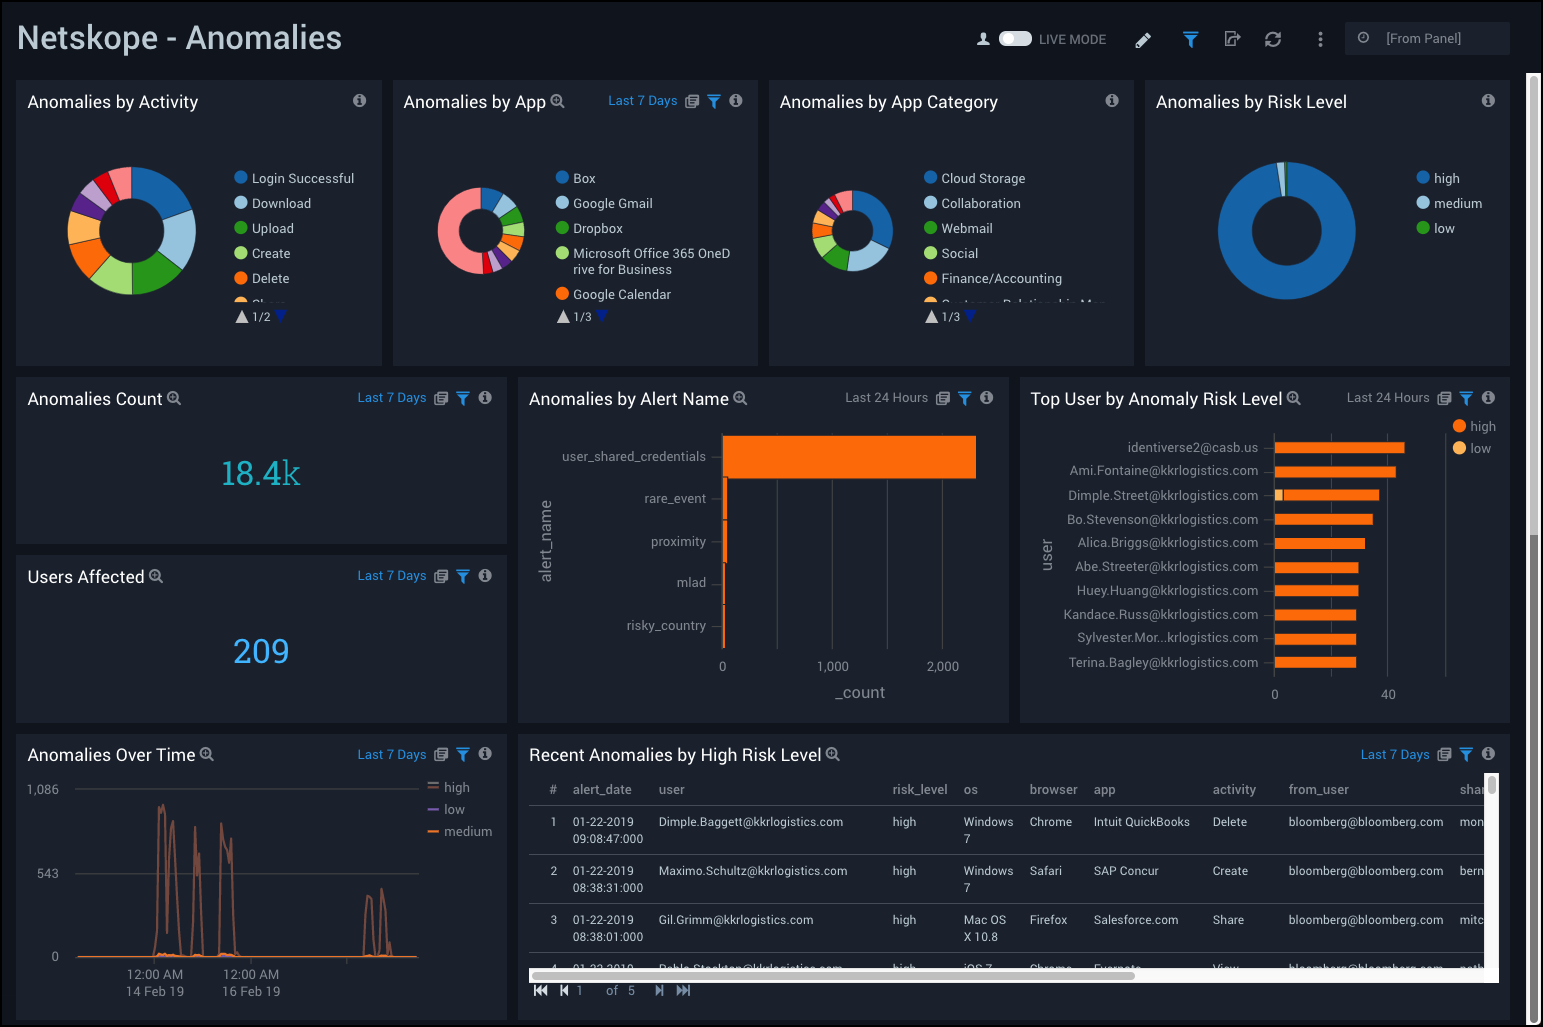Open the global filter icon in the header
This screenshot has width=1543, height=1027.
pos(1190,39)
